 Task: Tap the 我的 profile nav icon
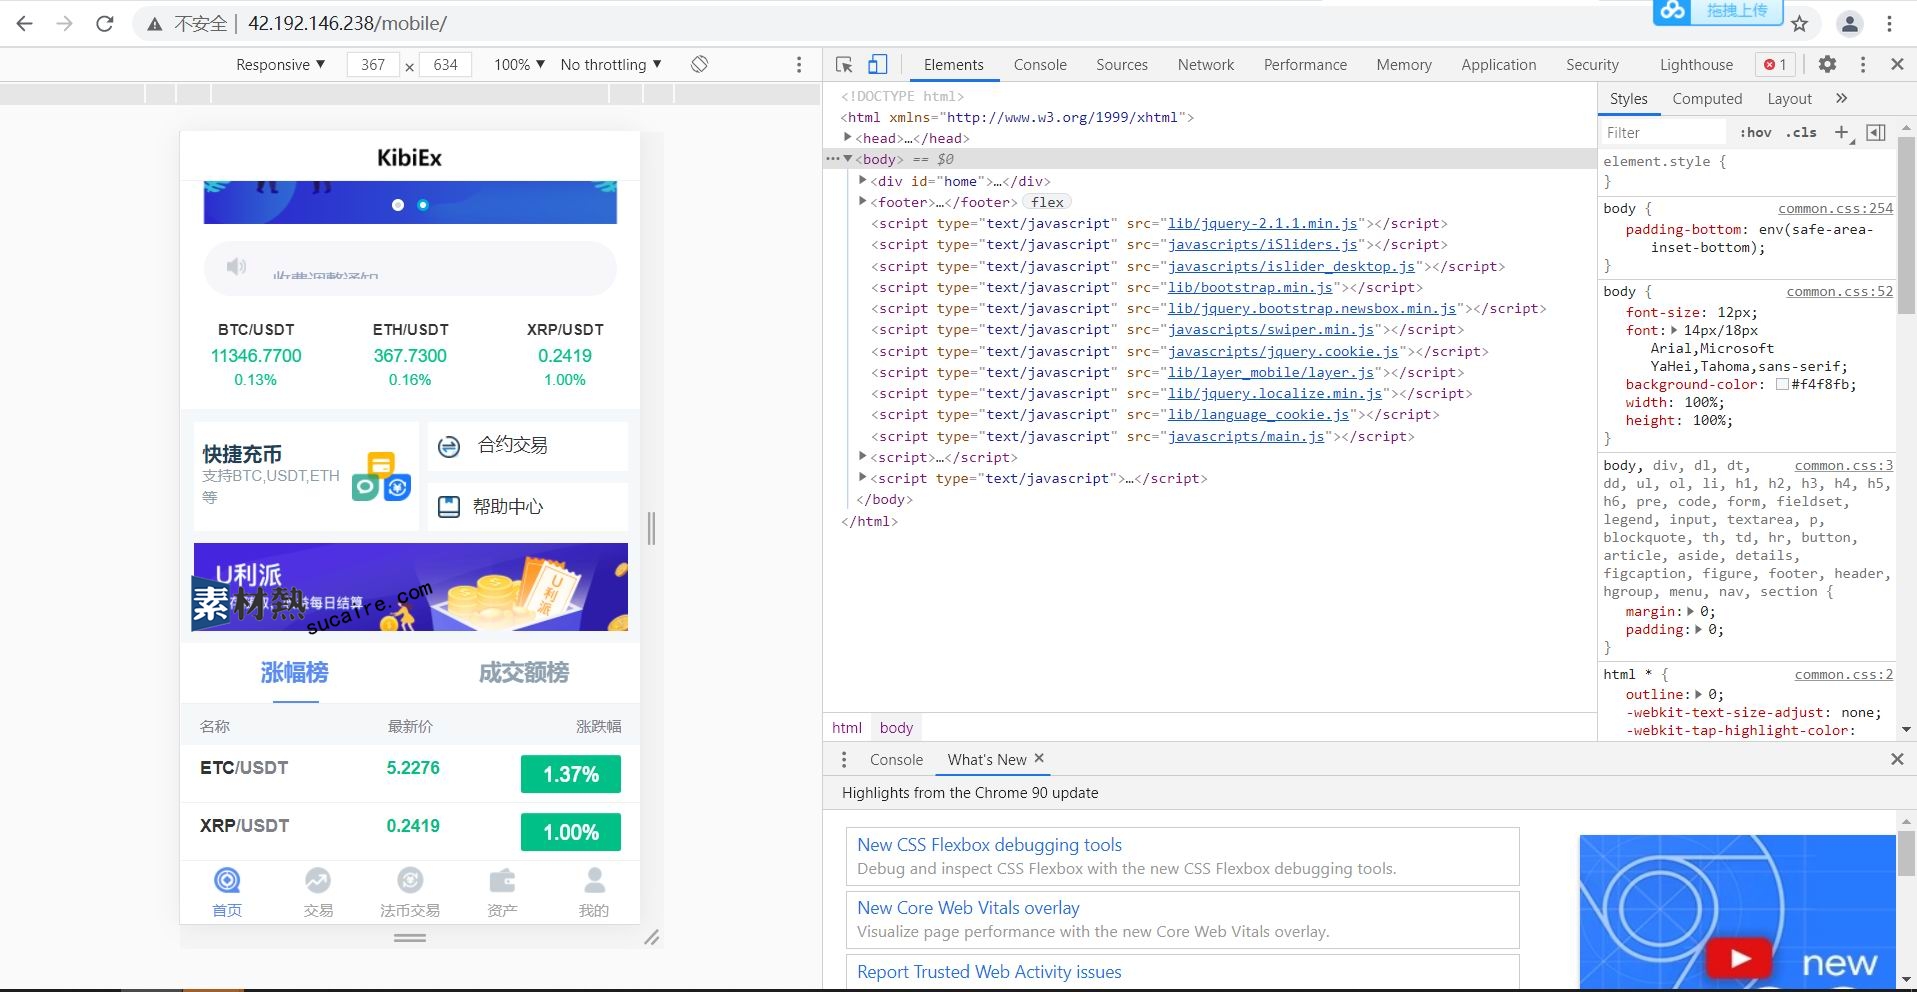594,881
